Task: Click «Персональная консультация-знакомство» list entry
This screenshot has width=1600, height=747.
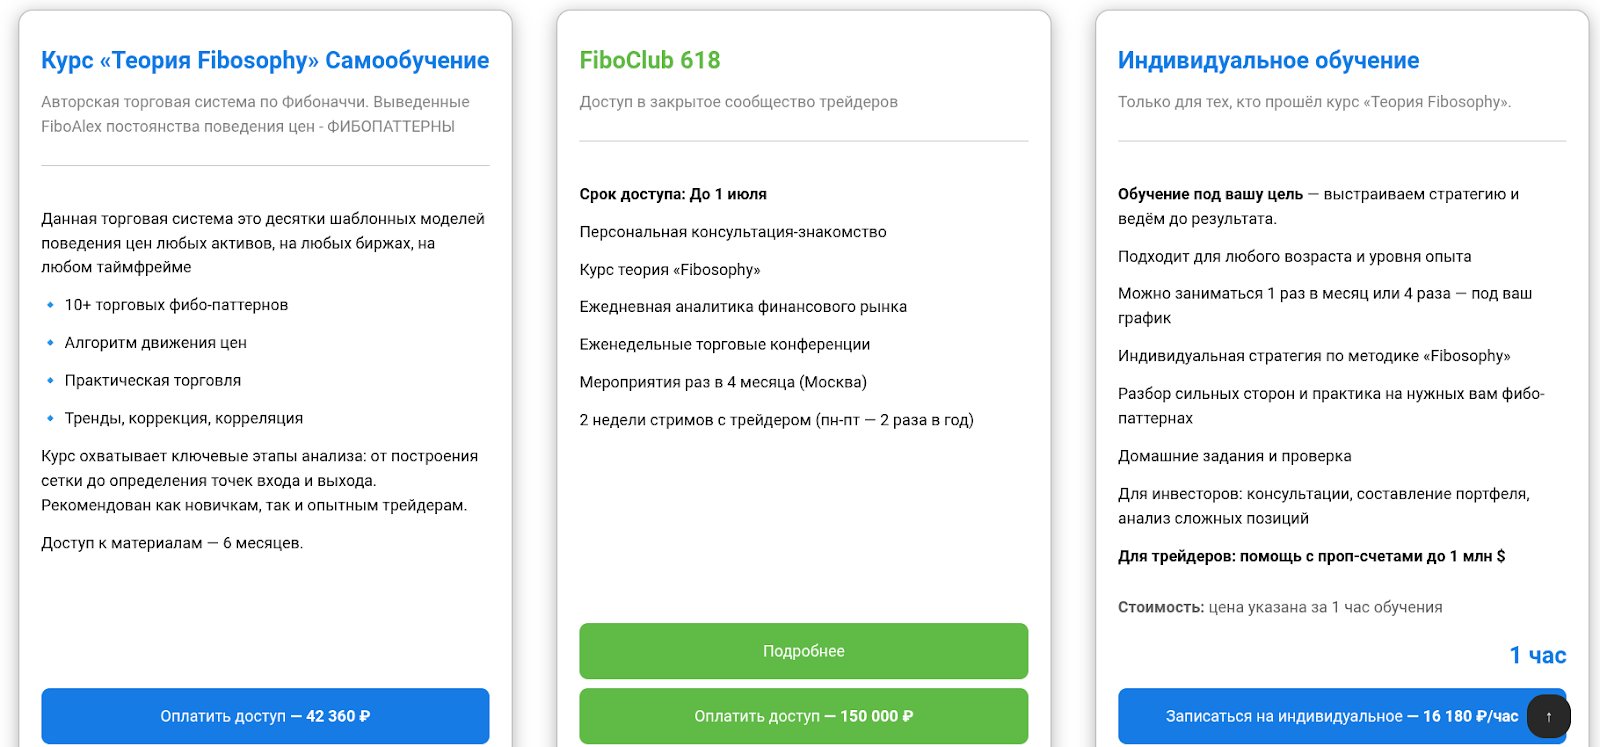Action: [732, 231]
